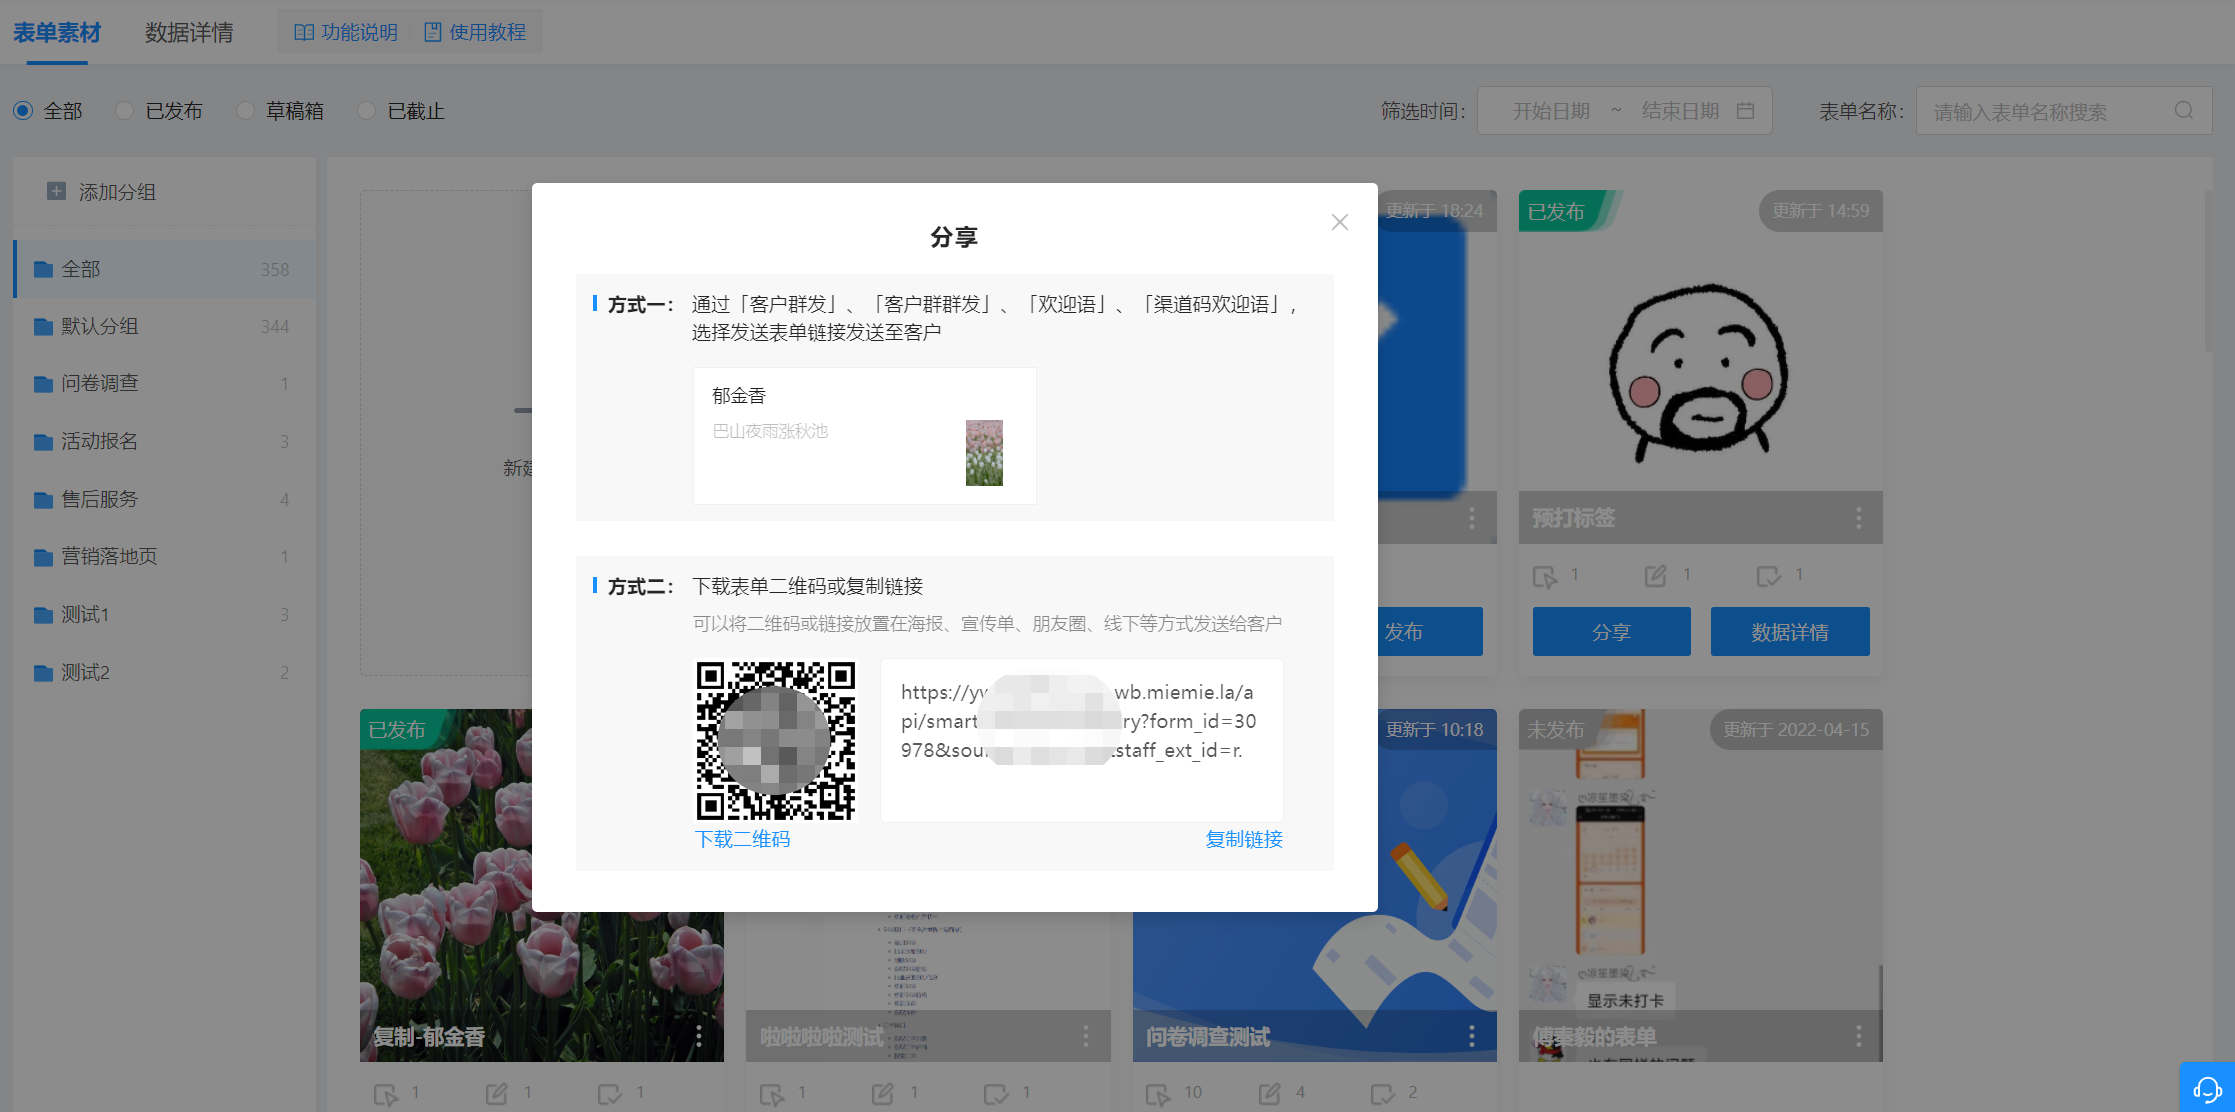Open customer service headset icon
The width and height of the screenshot is (2235, 1112).
[2207, 1088]
